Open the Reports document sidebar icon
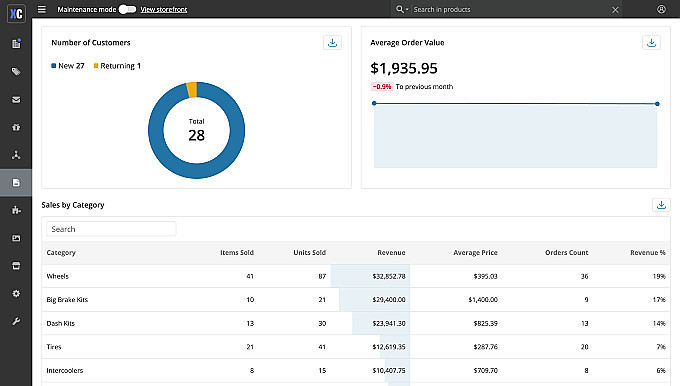The width and height of the screenshot is (680, 386). 16,183
